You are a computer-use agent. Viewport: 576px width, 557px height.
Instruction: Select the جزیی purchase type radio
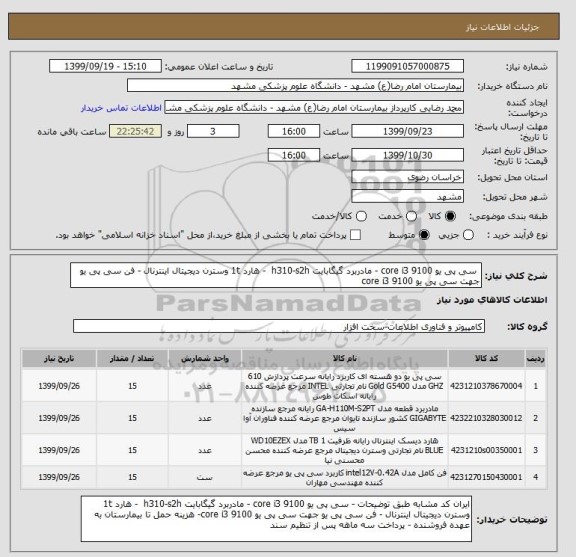tap(468, 235)
